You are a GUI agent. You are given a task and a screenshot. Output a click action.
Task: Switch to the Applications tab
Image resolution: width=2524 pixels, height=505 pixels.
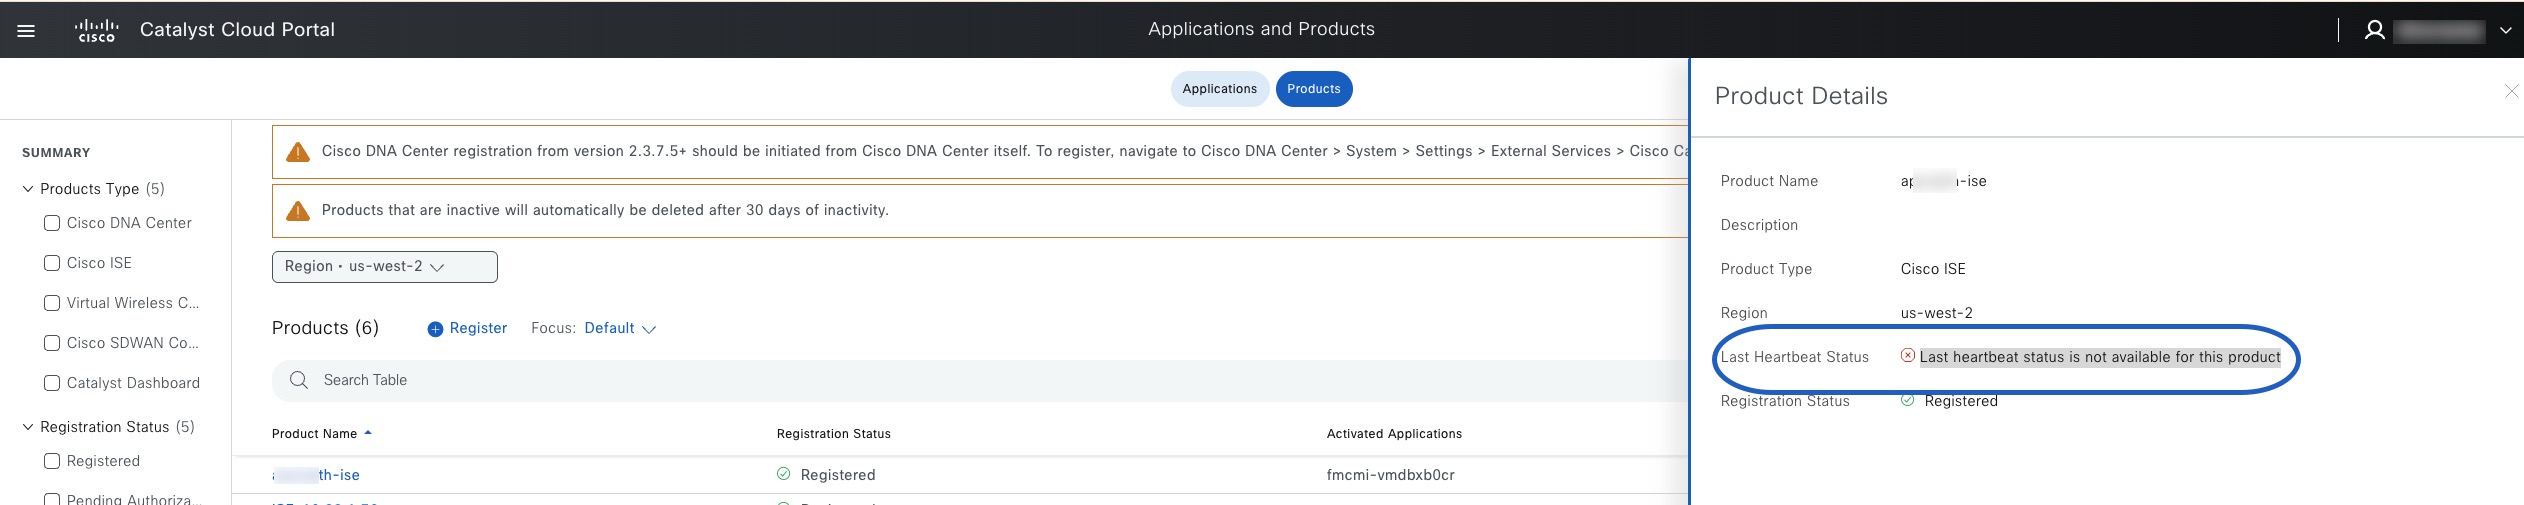[1219, 89]
